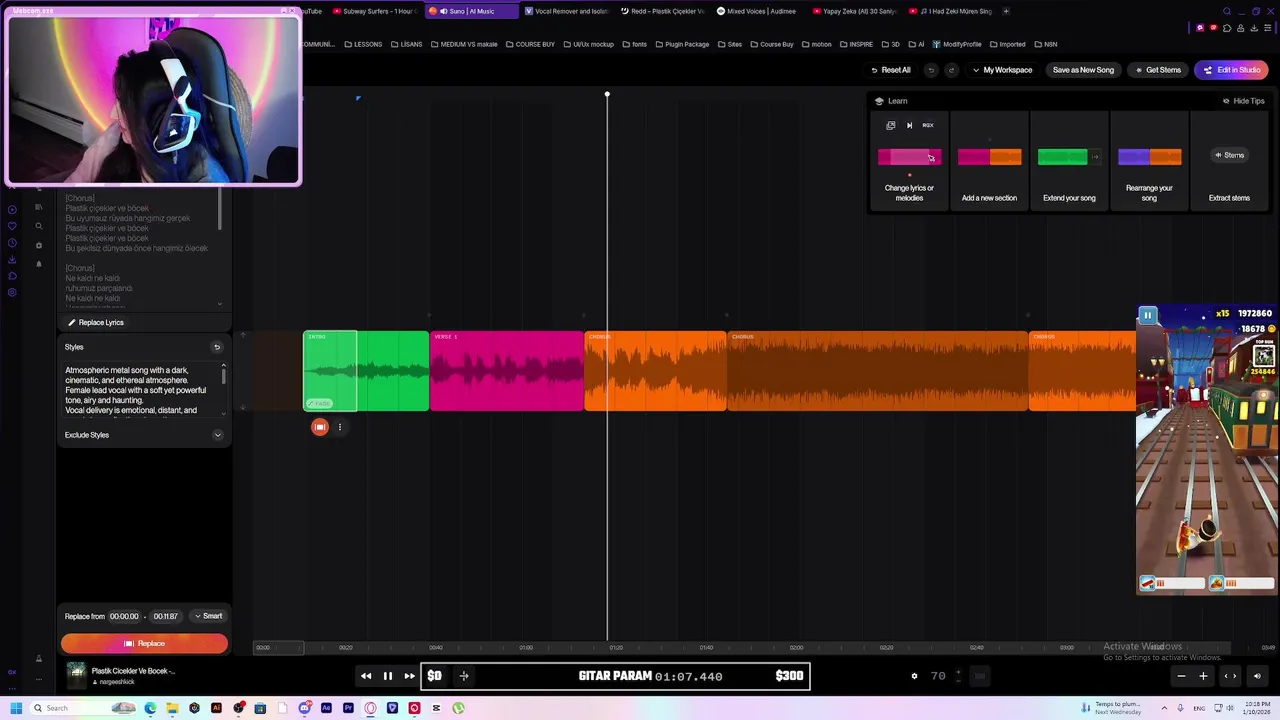Hide the Learn tips panel
This screenshot has width=1280, height=720.
(x=1243, y=101)
